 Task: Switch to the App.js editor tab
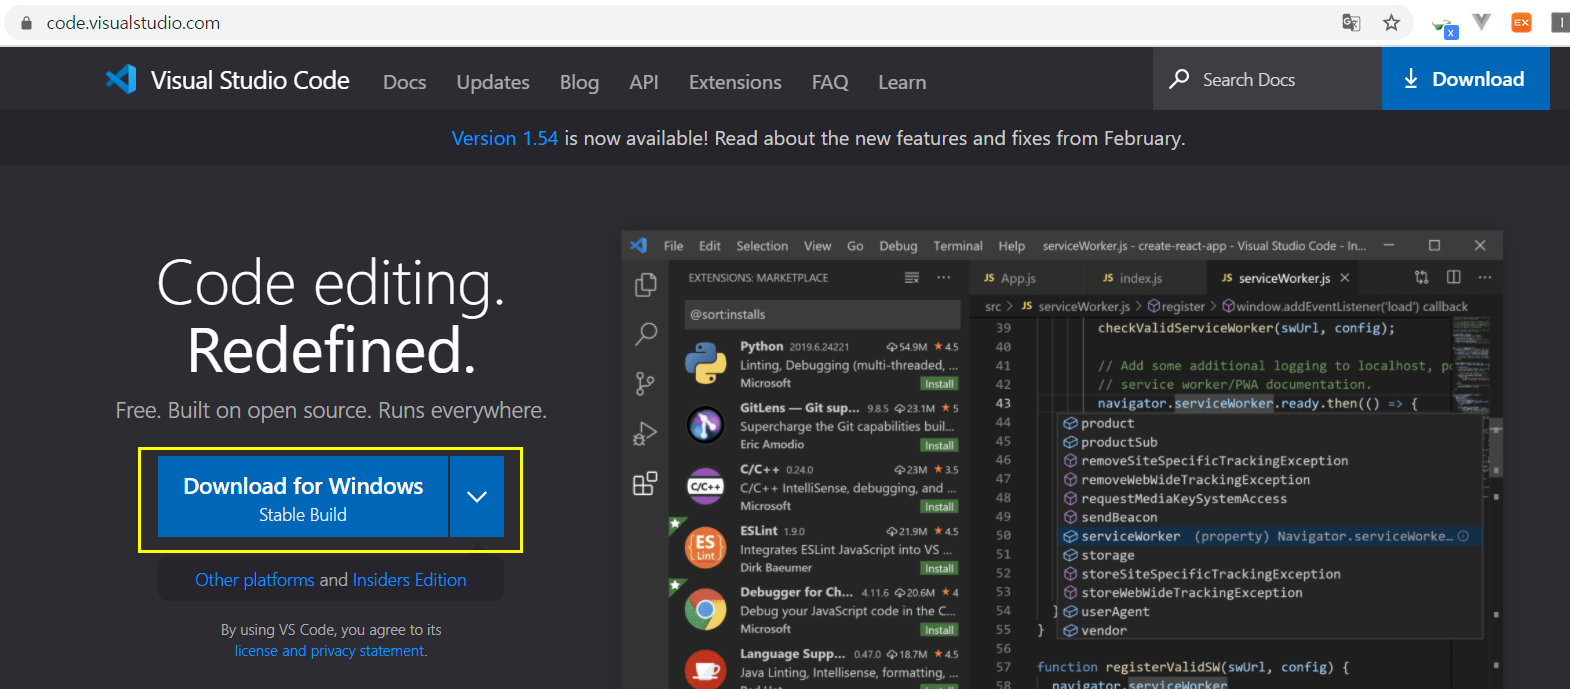pos(1010,278)
